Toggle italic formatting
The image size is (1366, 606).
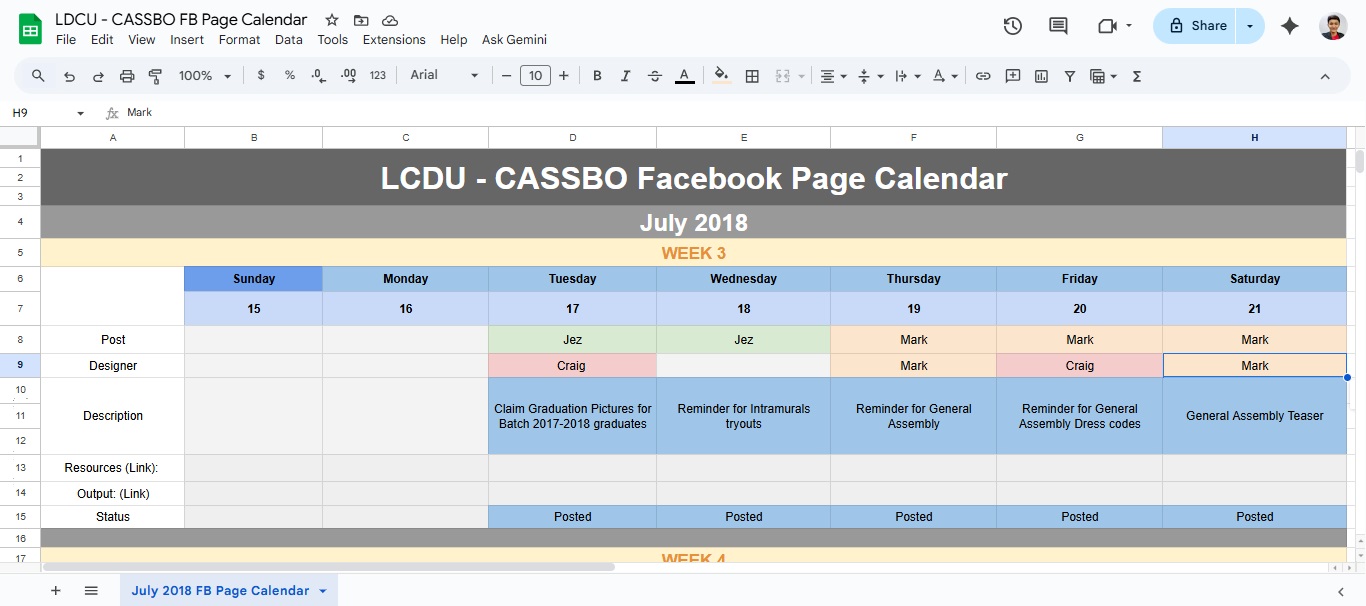point(626,76)
